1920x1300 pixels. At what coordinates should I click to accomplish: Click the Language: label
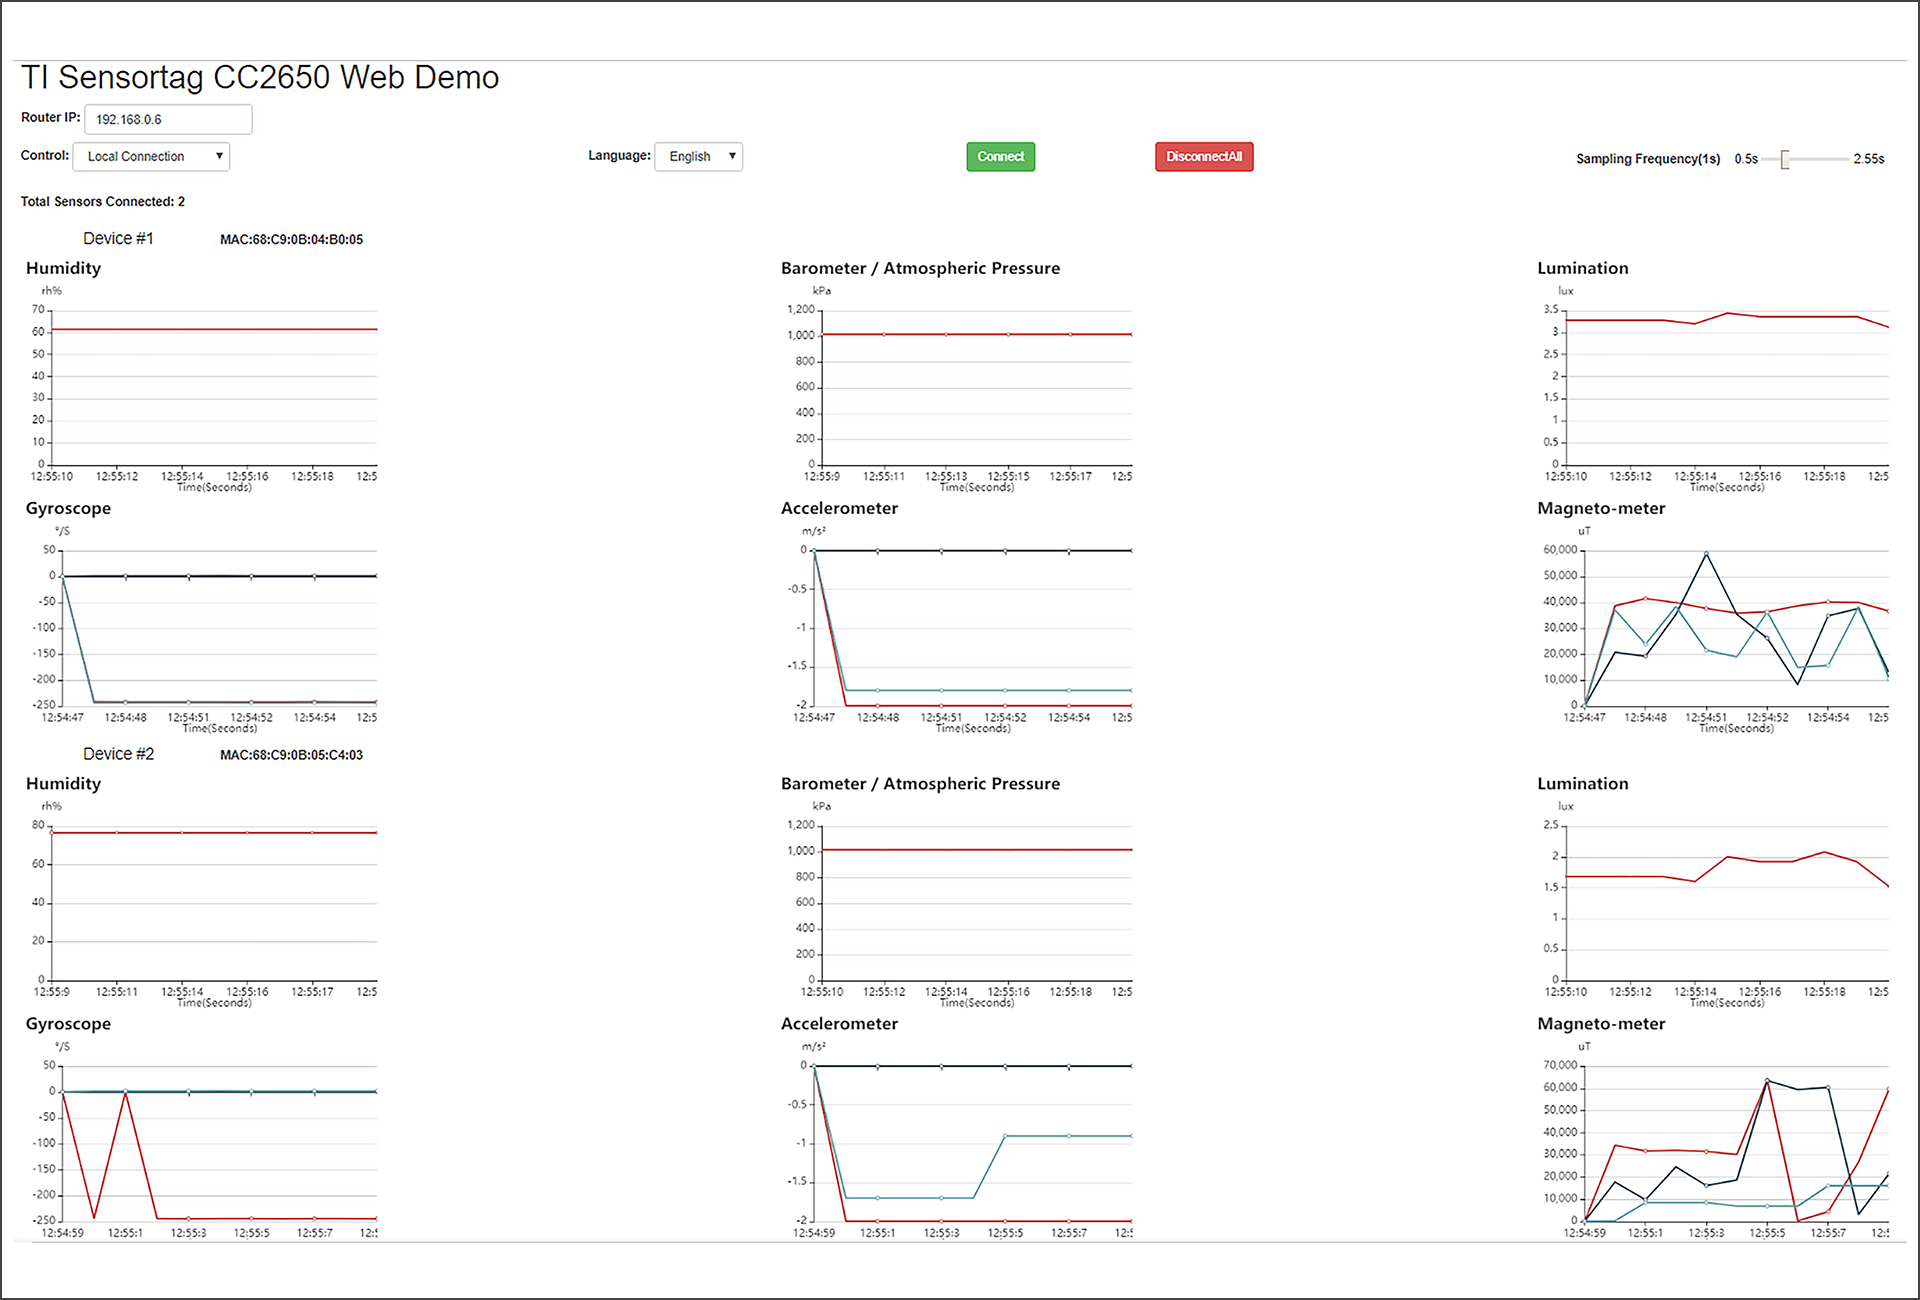(x=619, y=155)
